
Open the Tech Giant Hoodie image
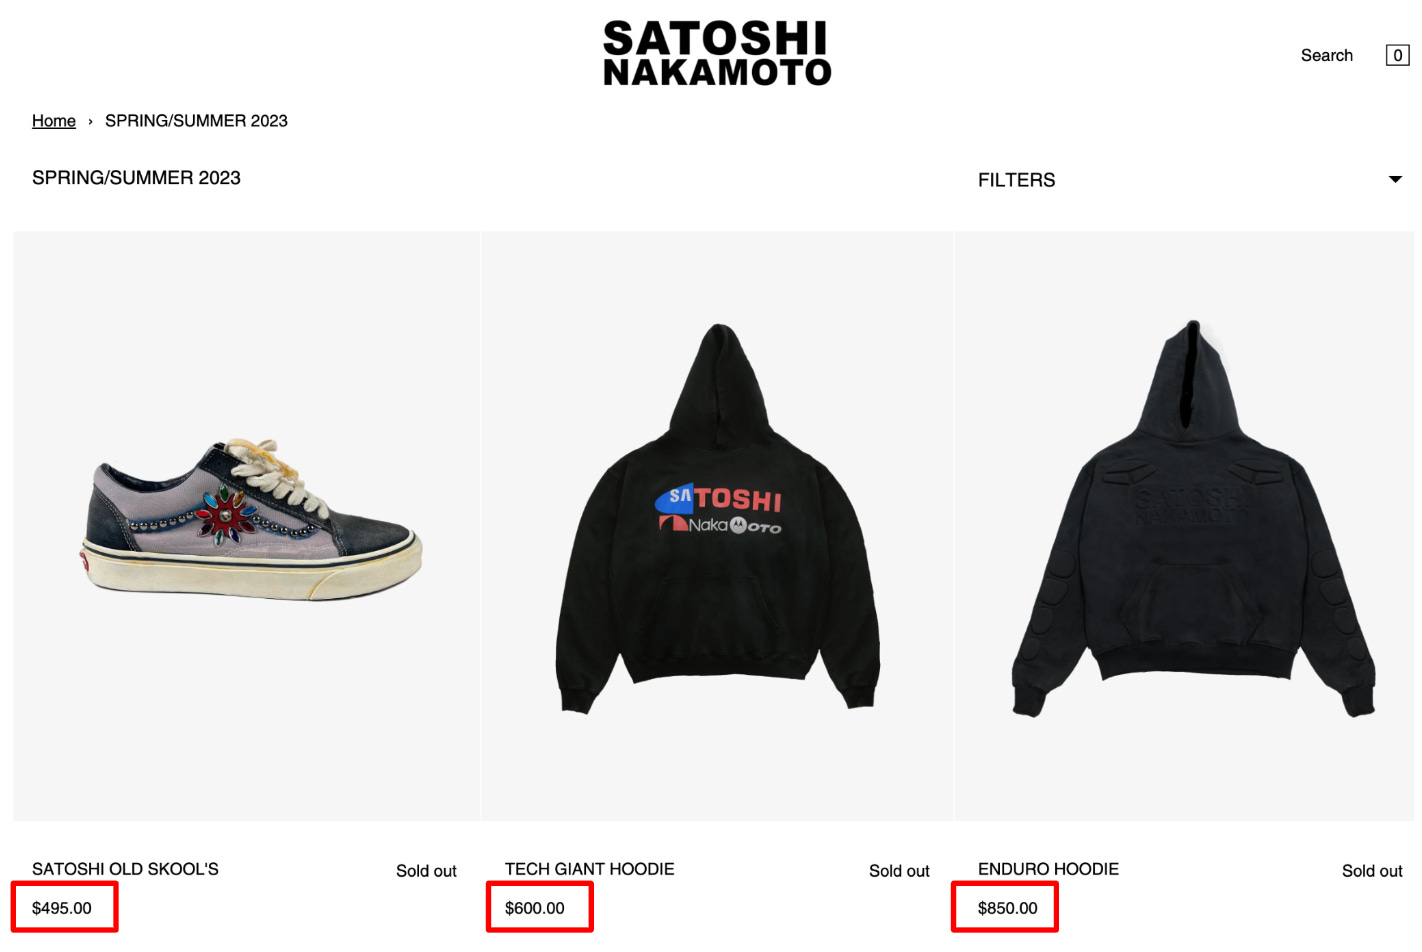tap(717, 526)
